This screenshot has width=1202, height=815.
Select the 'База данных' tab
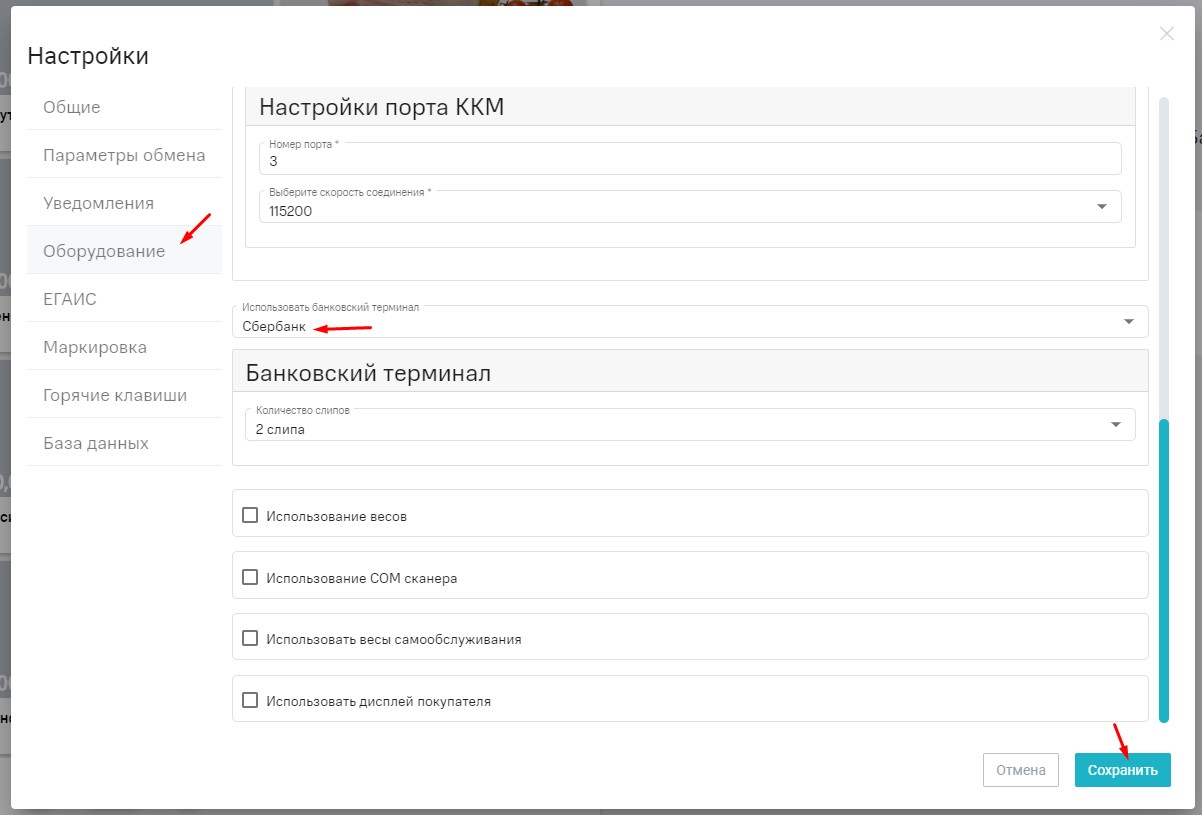pos(96,443)
